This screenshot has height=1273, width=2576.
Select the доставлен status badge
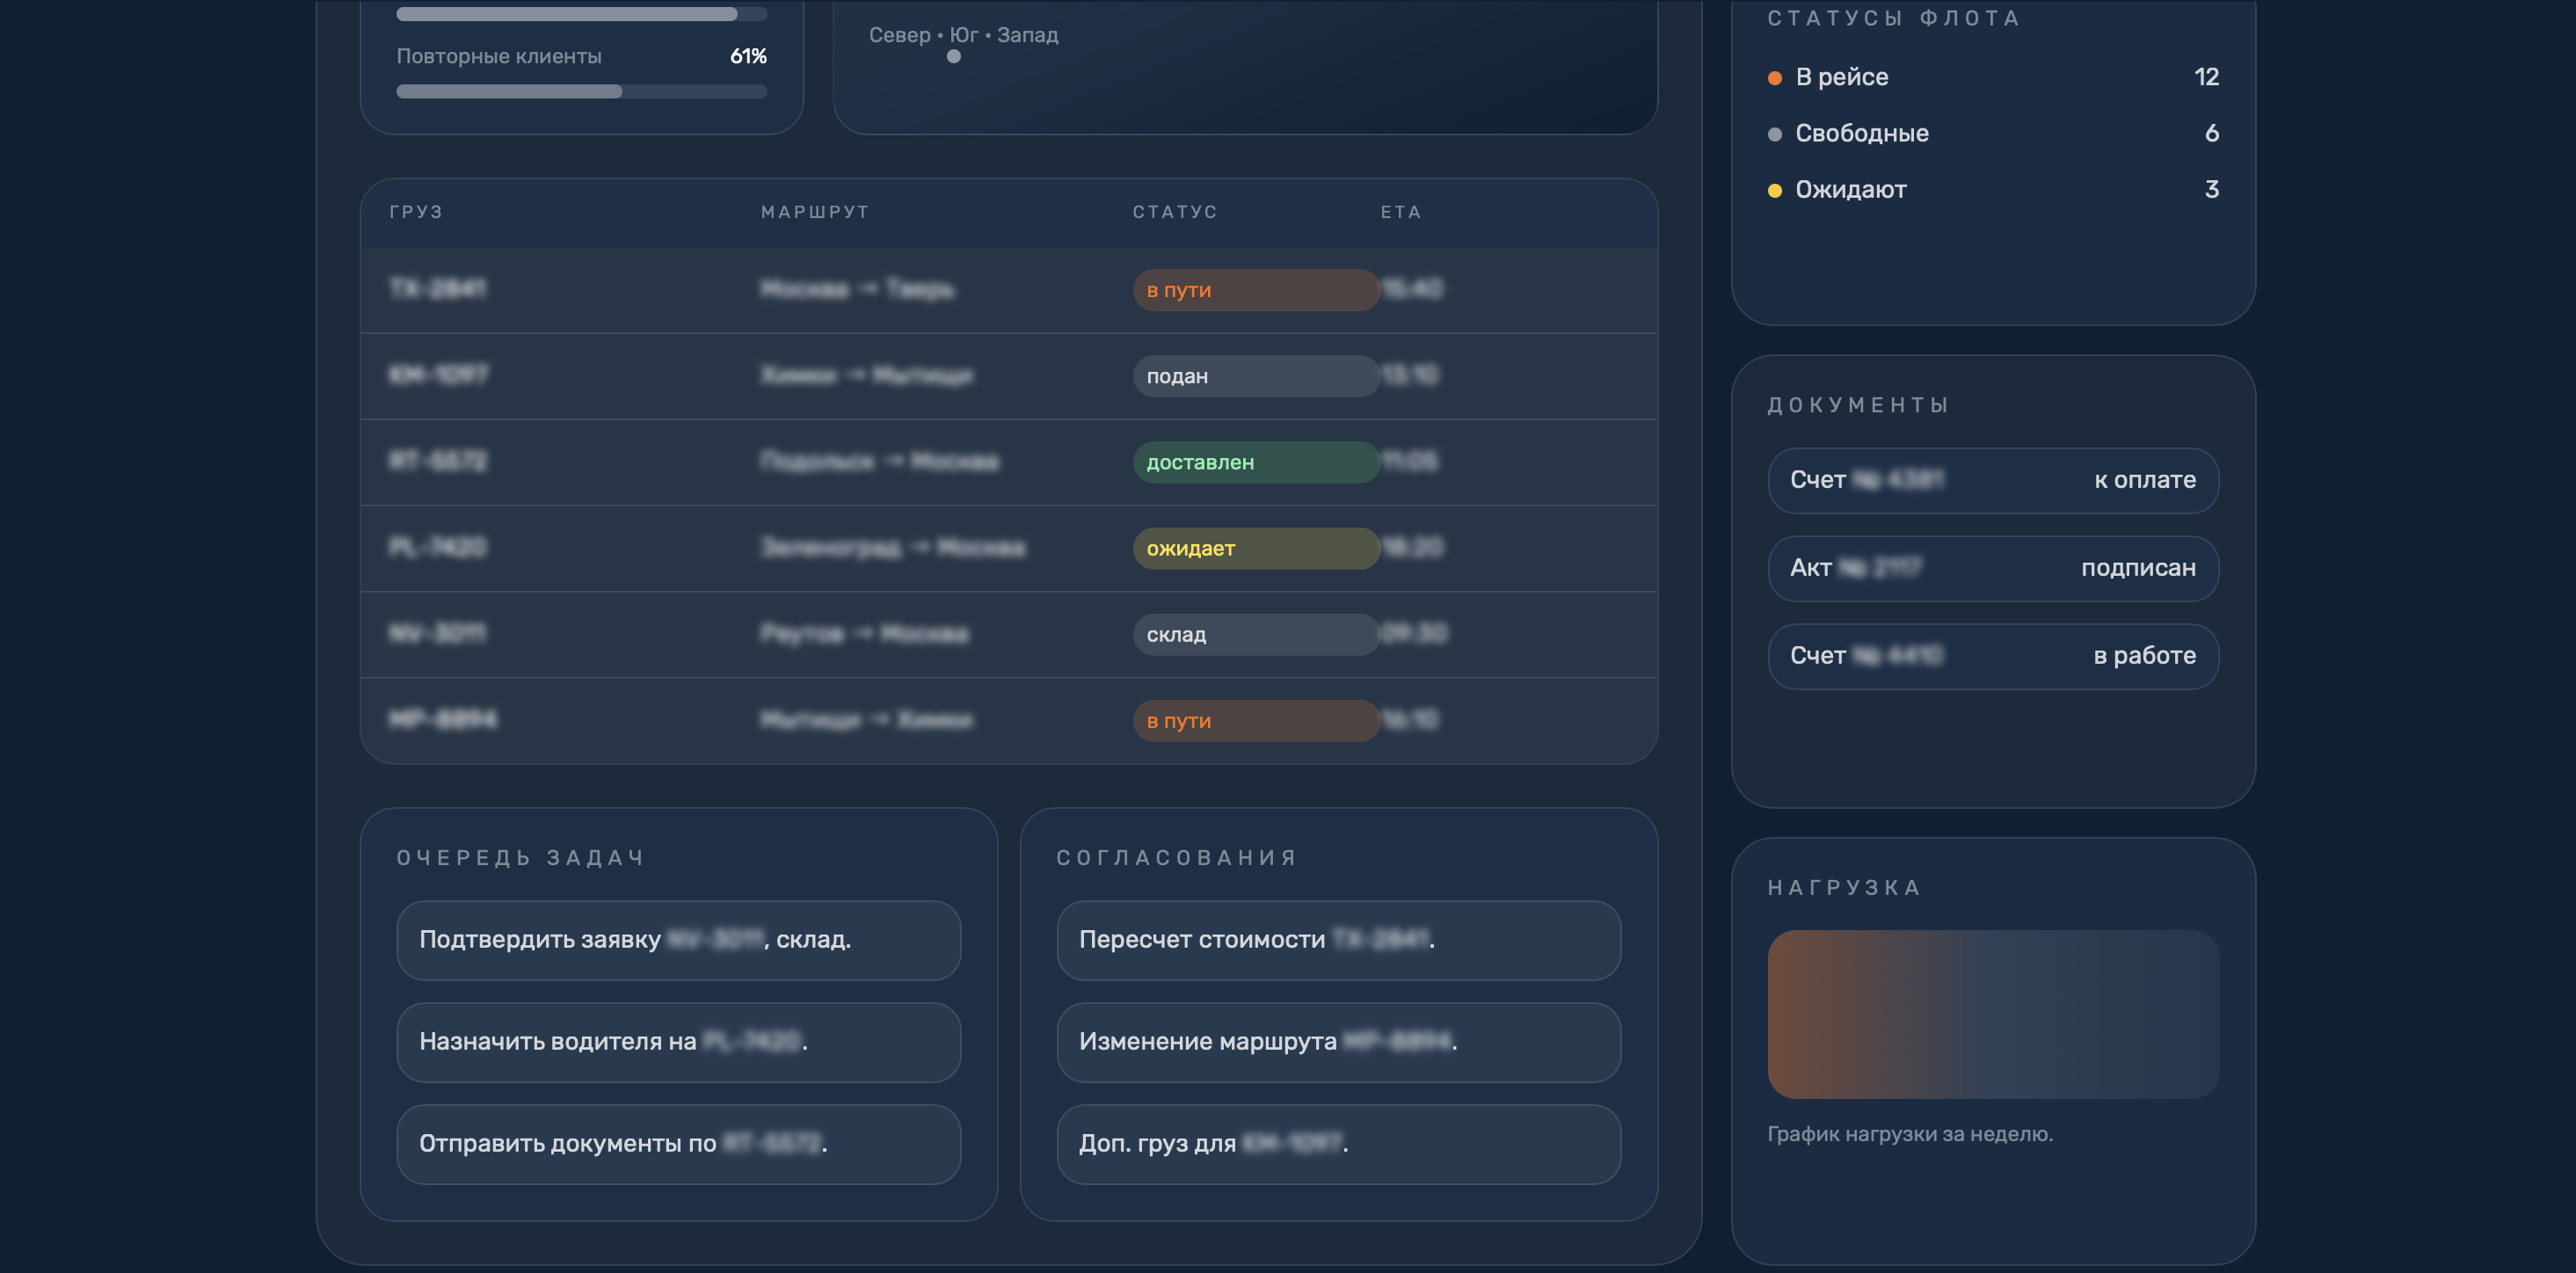[1255, 462]
